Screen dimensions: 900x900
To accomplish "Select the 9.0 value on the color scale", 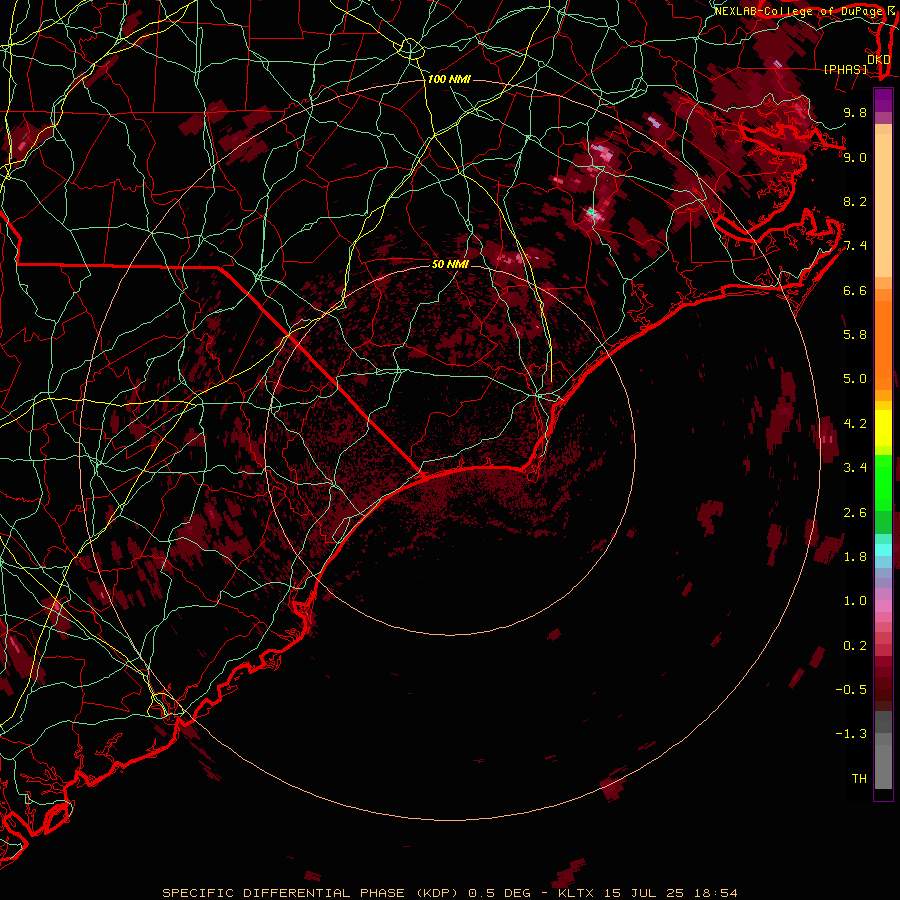I will pos(855,157).
